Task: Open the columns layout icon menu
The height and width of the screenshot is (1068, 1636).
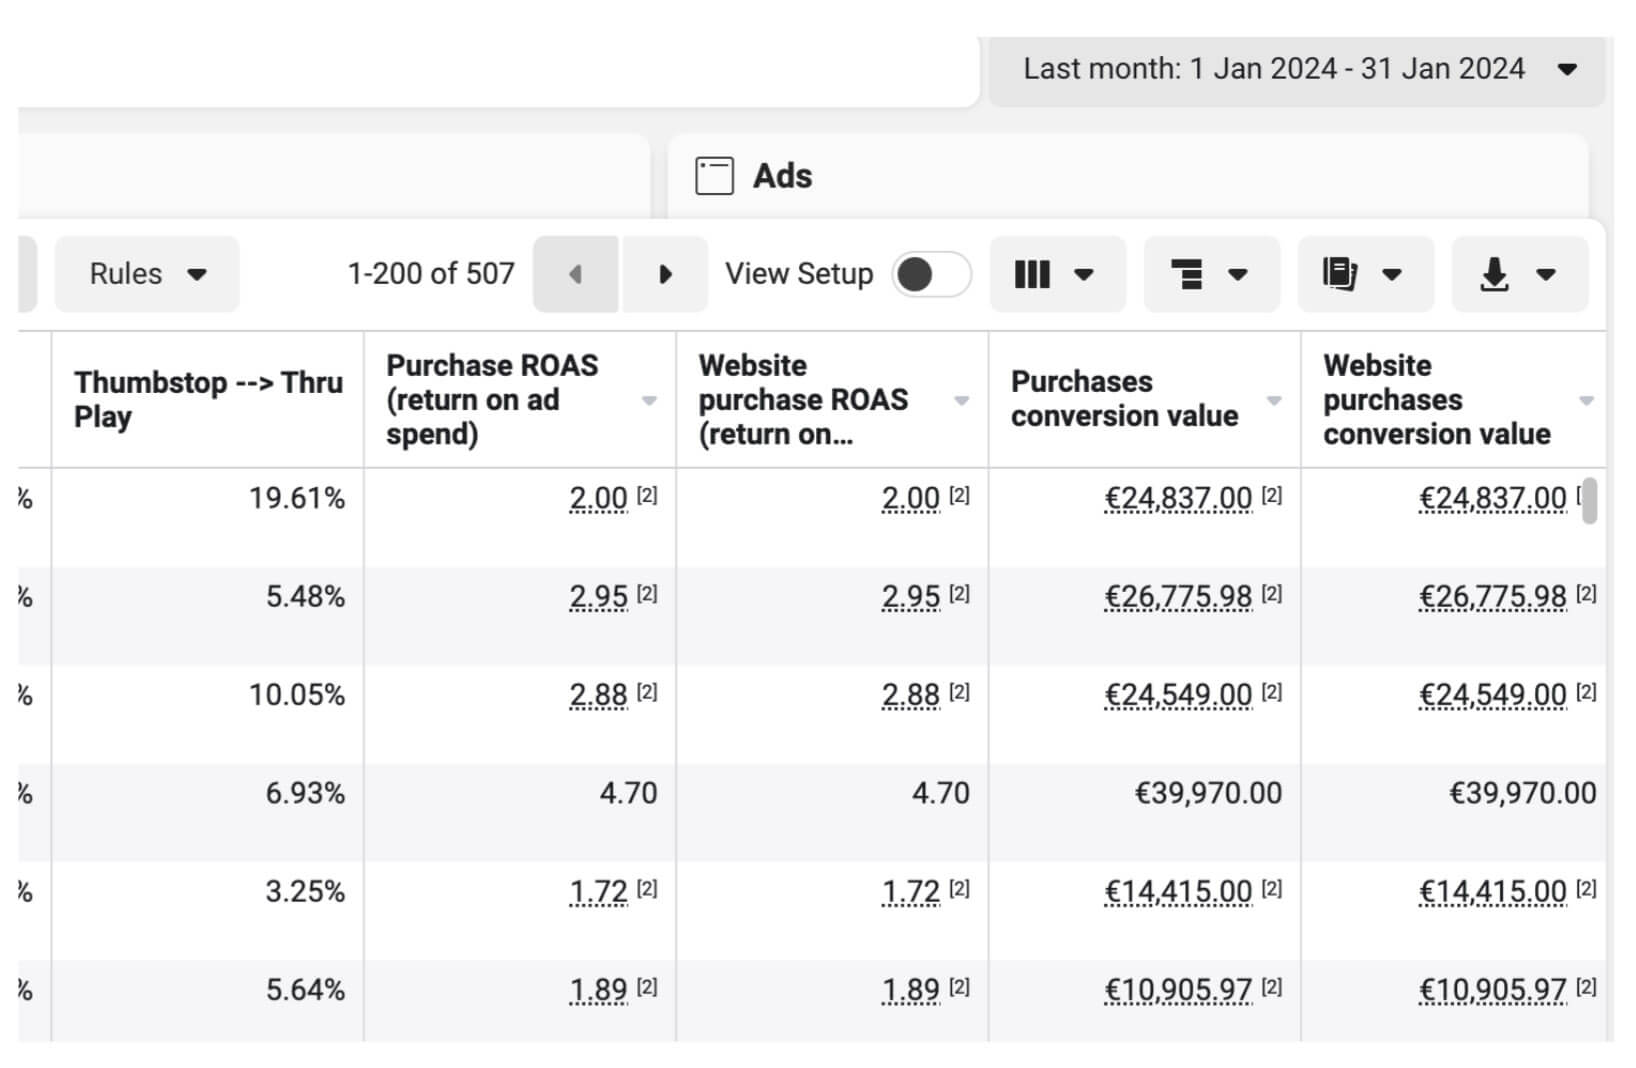Action: point(1057,274)
